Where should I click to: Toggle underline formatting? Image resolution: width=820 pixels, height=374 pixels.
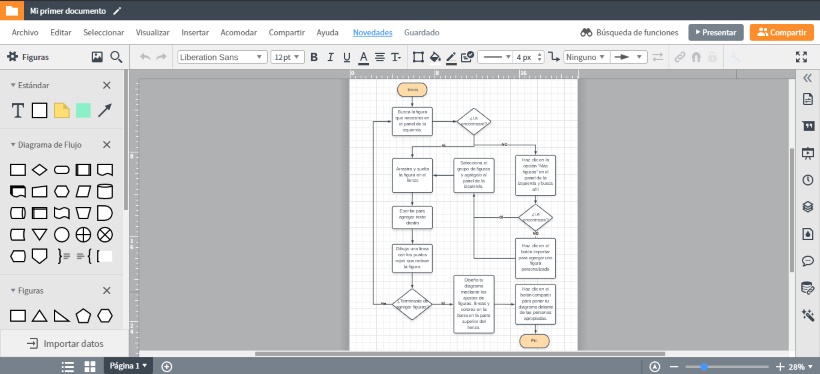[x=347, y=57]
